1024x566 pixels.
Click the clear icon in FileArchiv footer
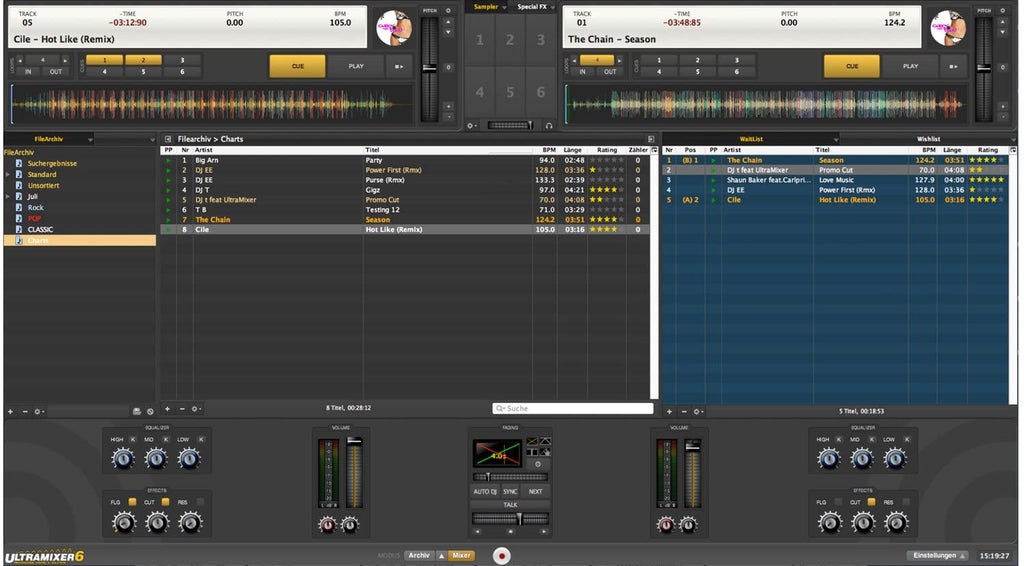click(150, 411)
